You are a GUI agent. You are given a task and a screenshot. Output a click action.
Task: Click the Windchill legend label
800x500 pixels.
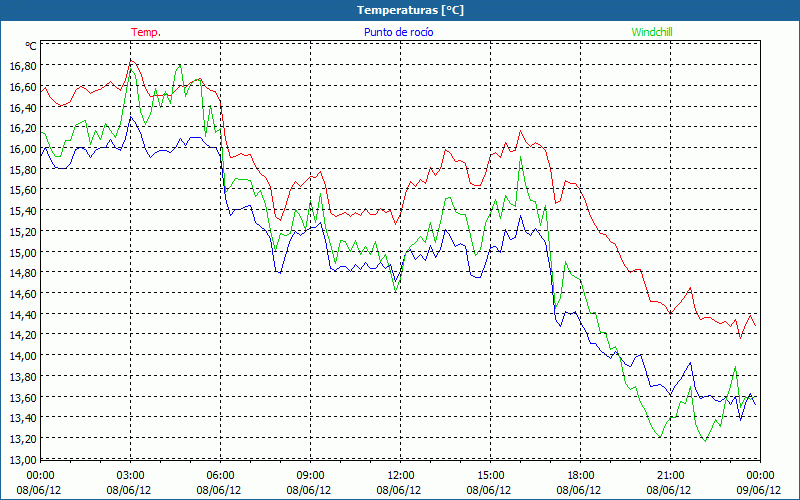tap(652, 32)
